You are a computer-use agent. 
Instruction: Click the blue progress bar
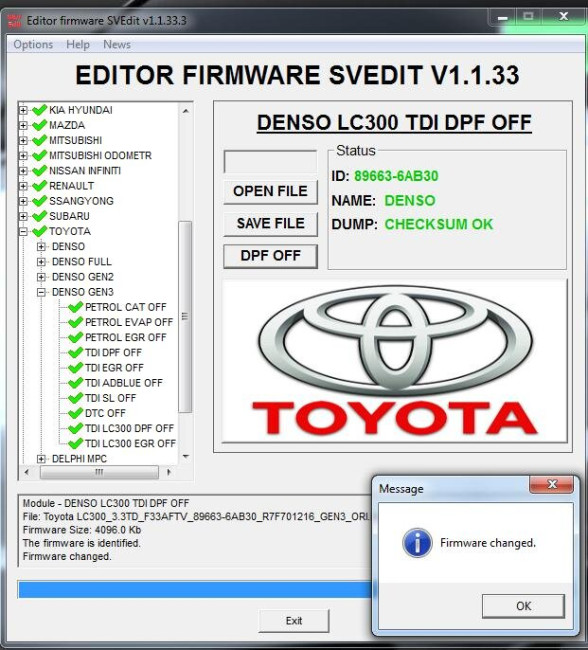click(194, 589)
